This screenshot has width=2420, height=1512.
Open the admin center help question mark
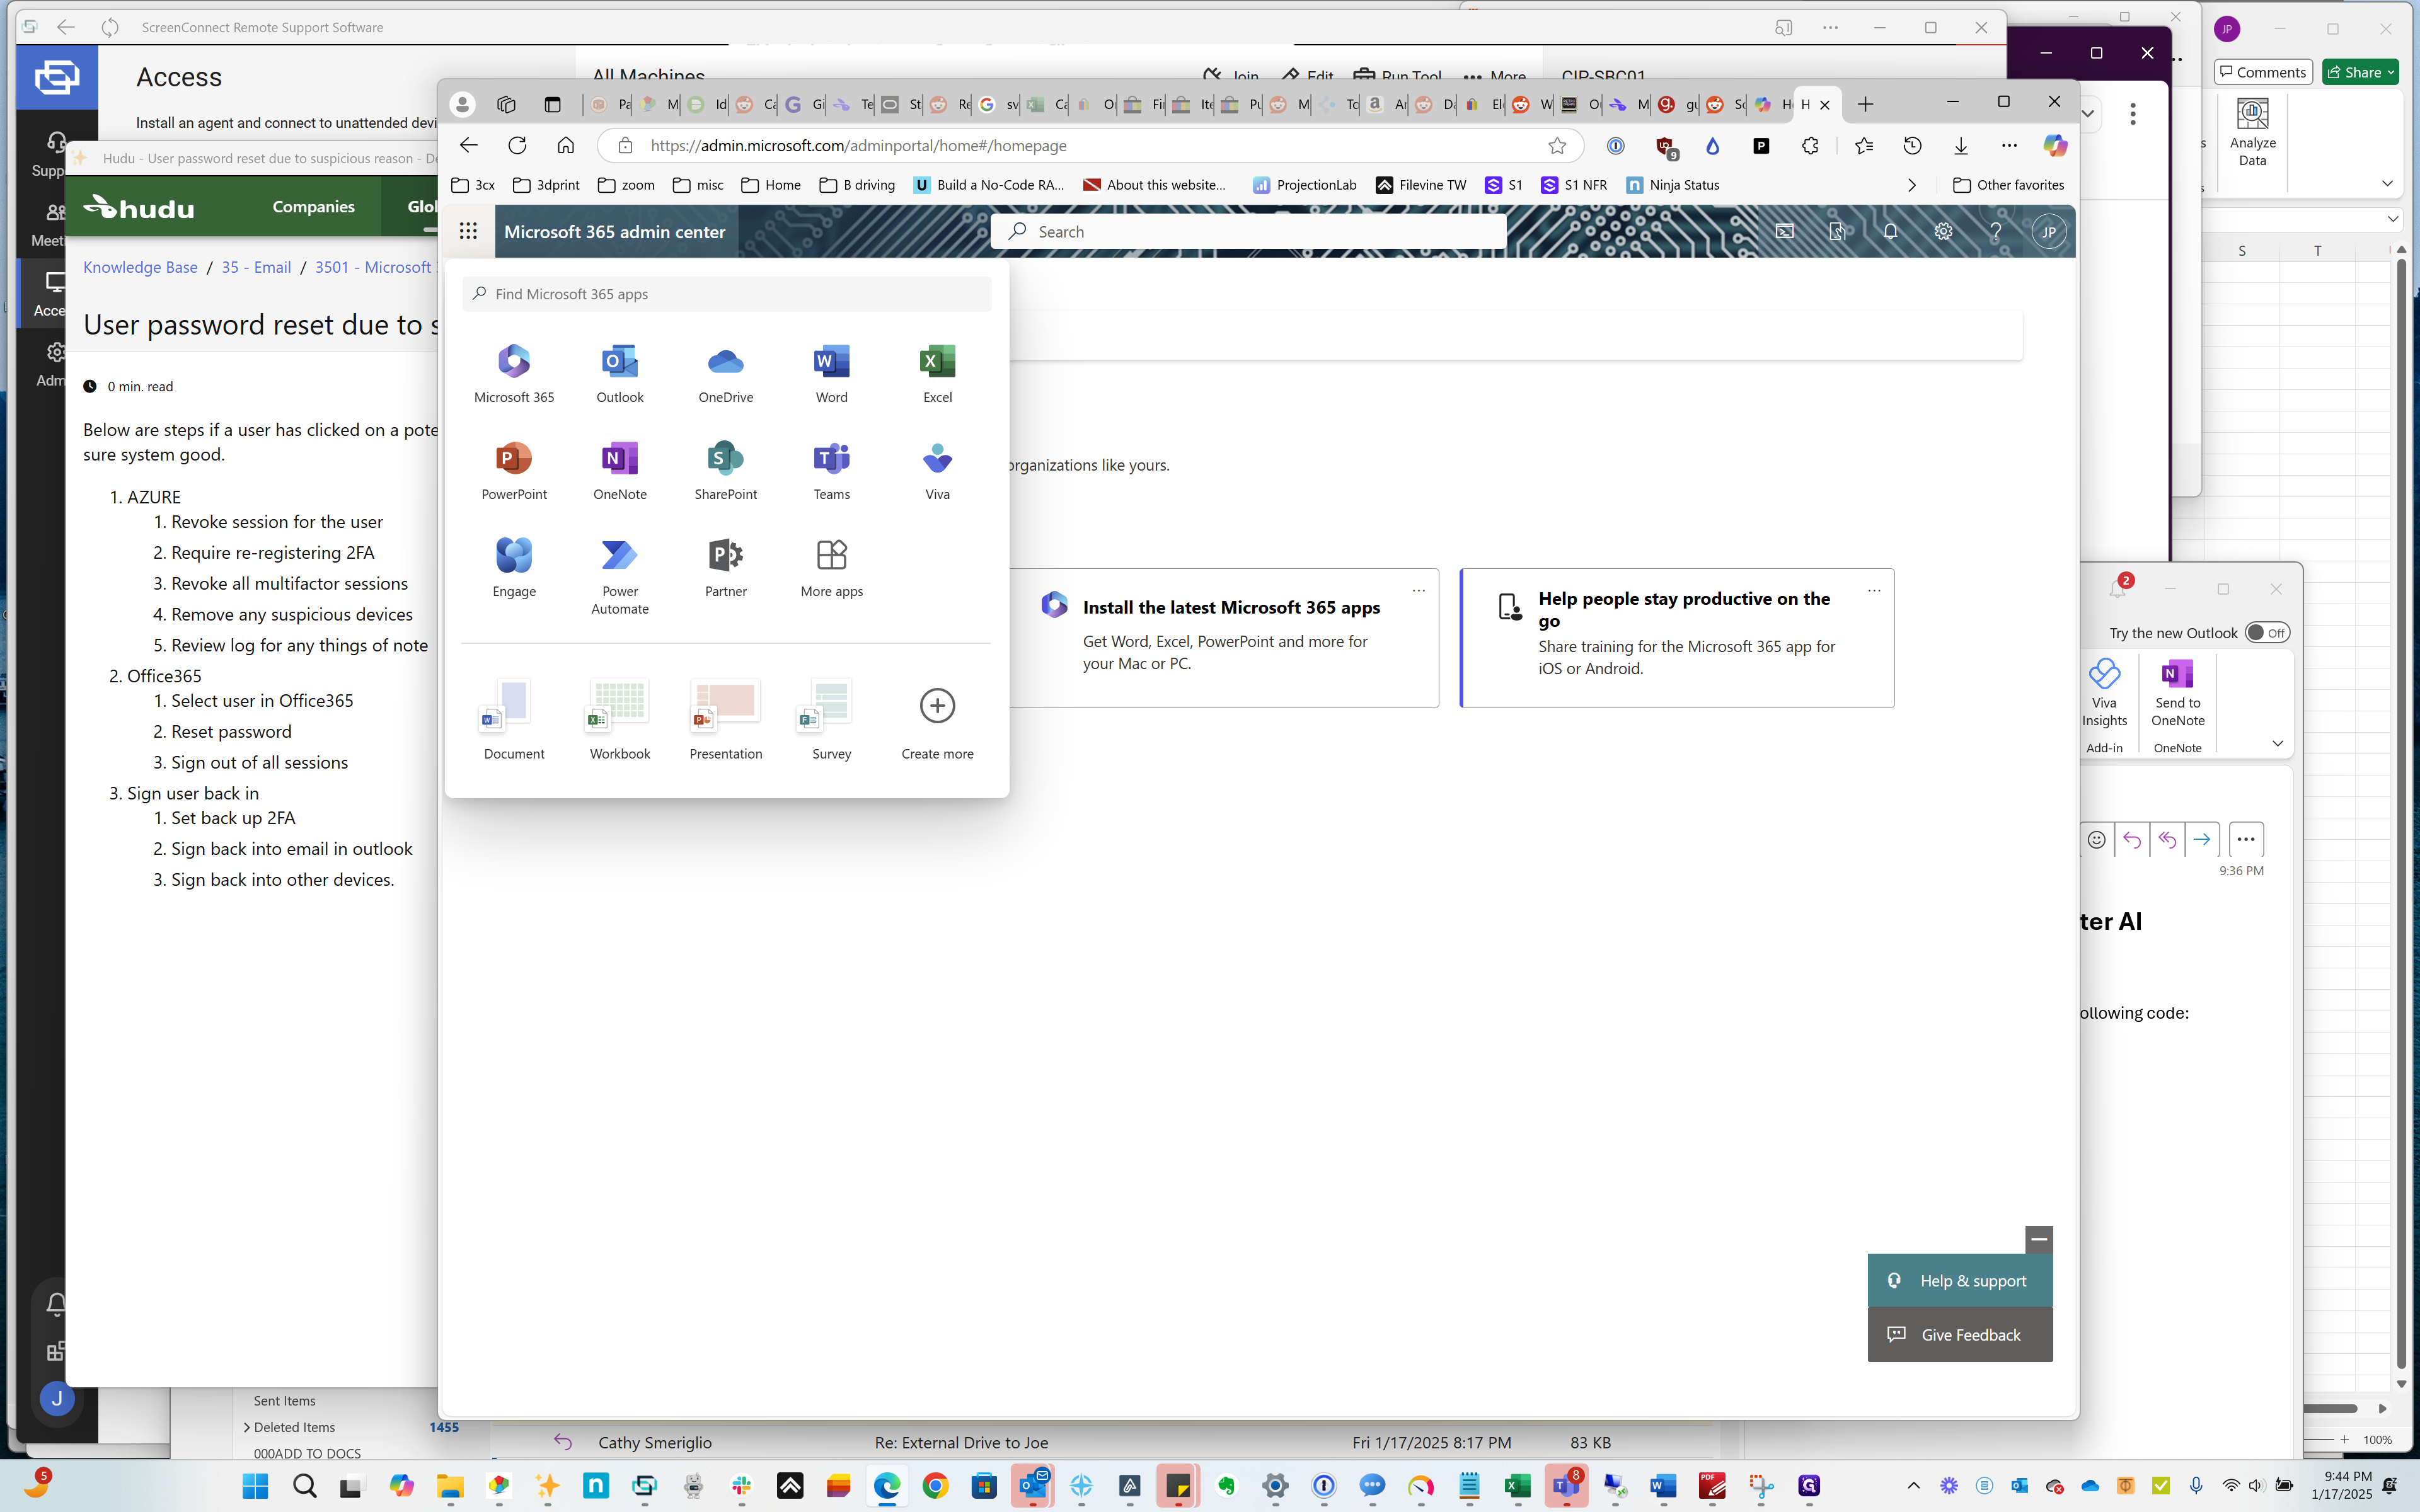(x=1996, y=231)
